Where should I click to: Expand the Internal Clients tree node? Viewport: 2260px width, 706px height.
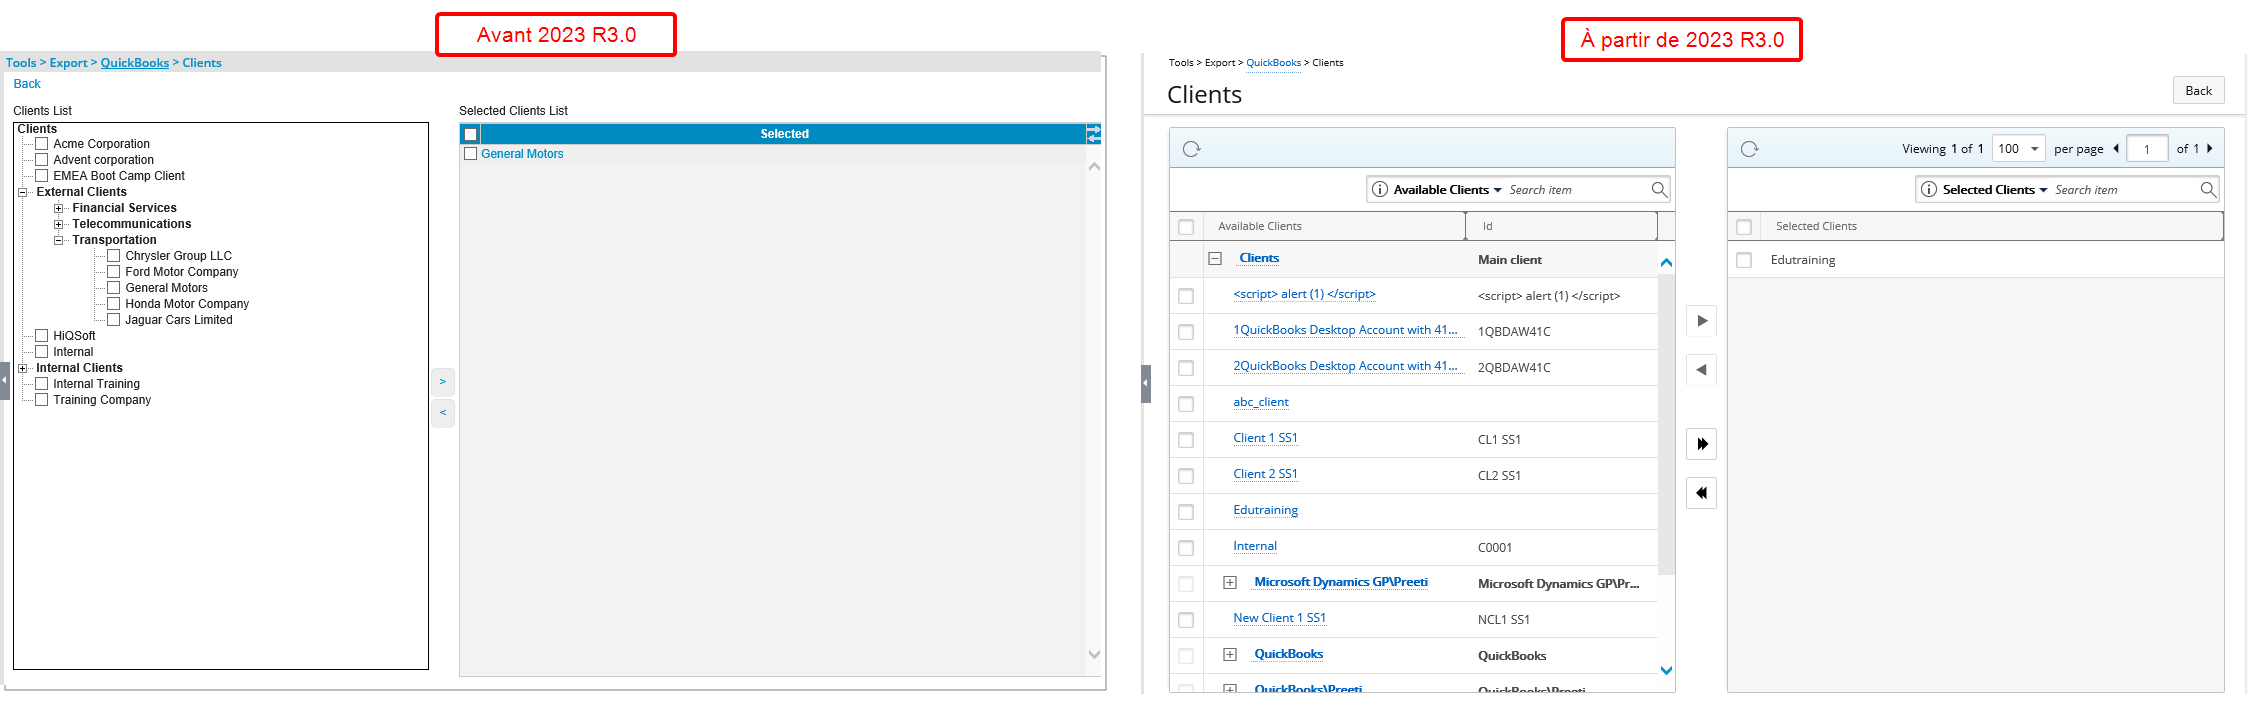(x=22, y=368)
